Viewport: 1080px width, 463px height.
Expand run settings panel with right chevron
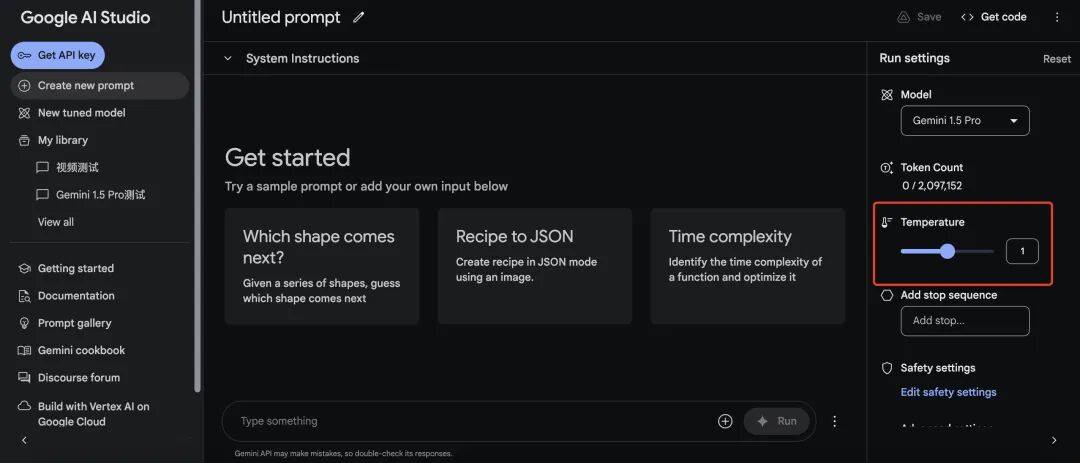1054,440
